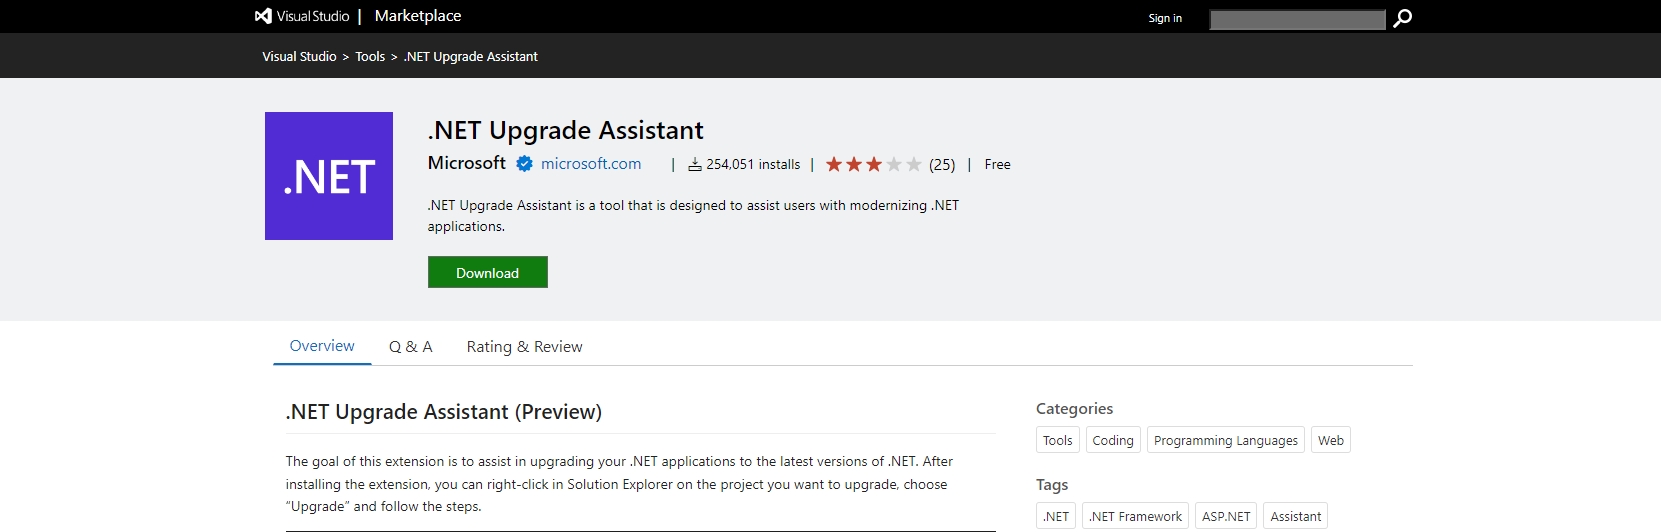Filter by Web category
The image size is (1661, 532).
[1331, 440]
